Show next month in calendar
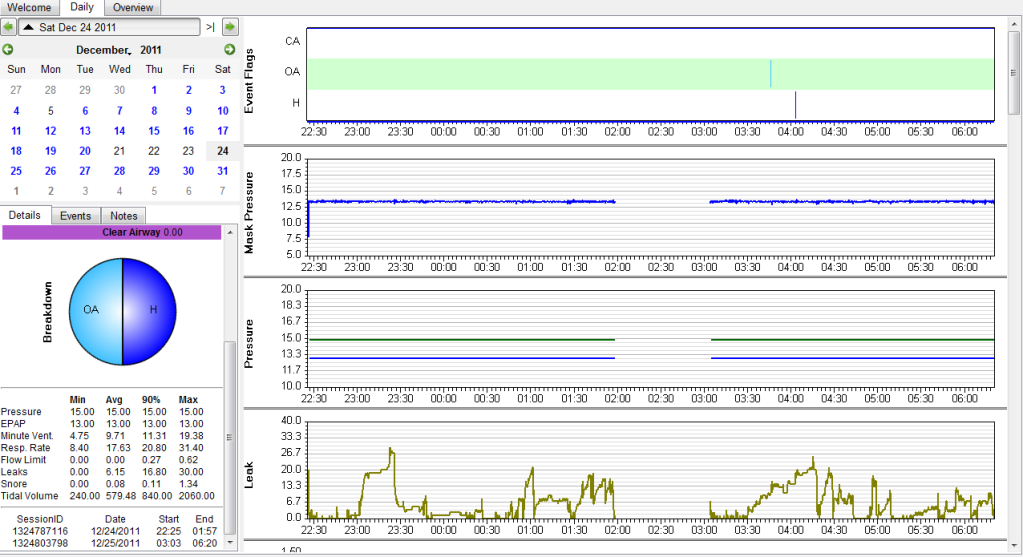The image size is (1023, 557). [x=229, y=49]
